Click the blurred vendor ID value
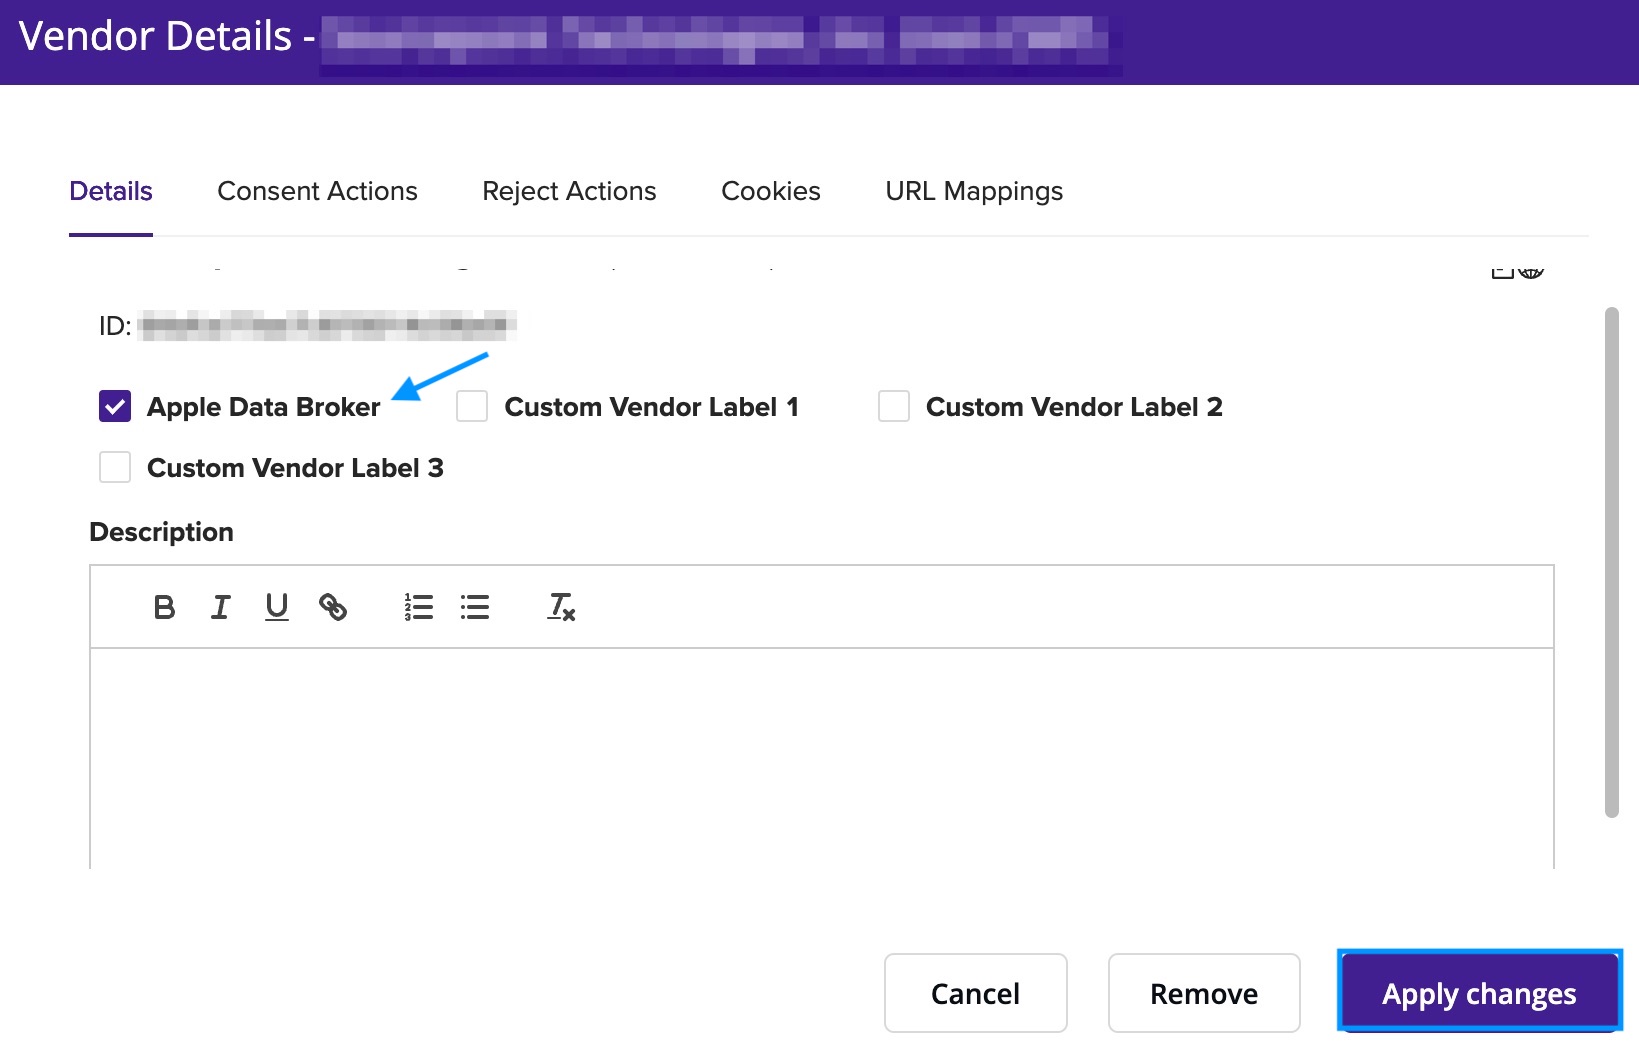The width and height of the screenshot is (1639, 1045). coord(328,325)
